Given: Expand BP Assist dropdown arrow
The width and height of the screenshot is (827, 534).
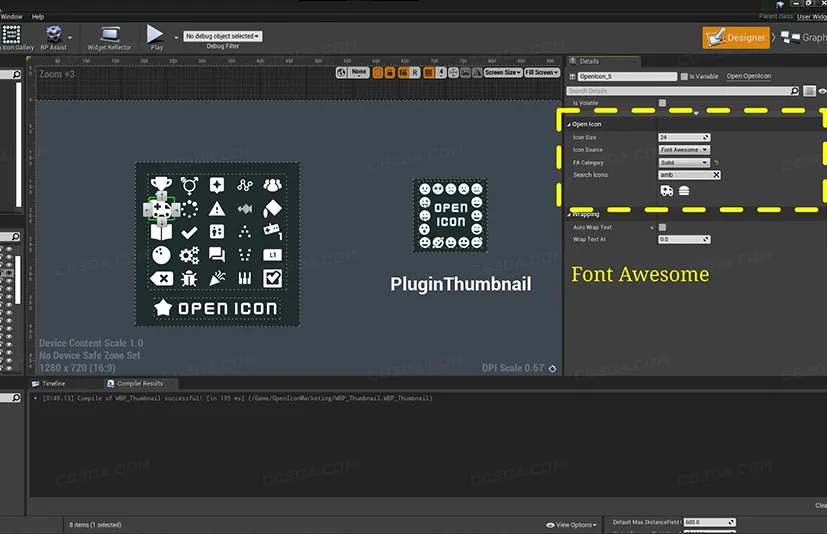Looking at the screenshot, I should tap(70, 37).
